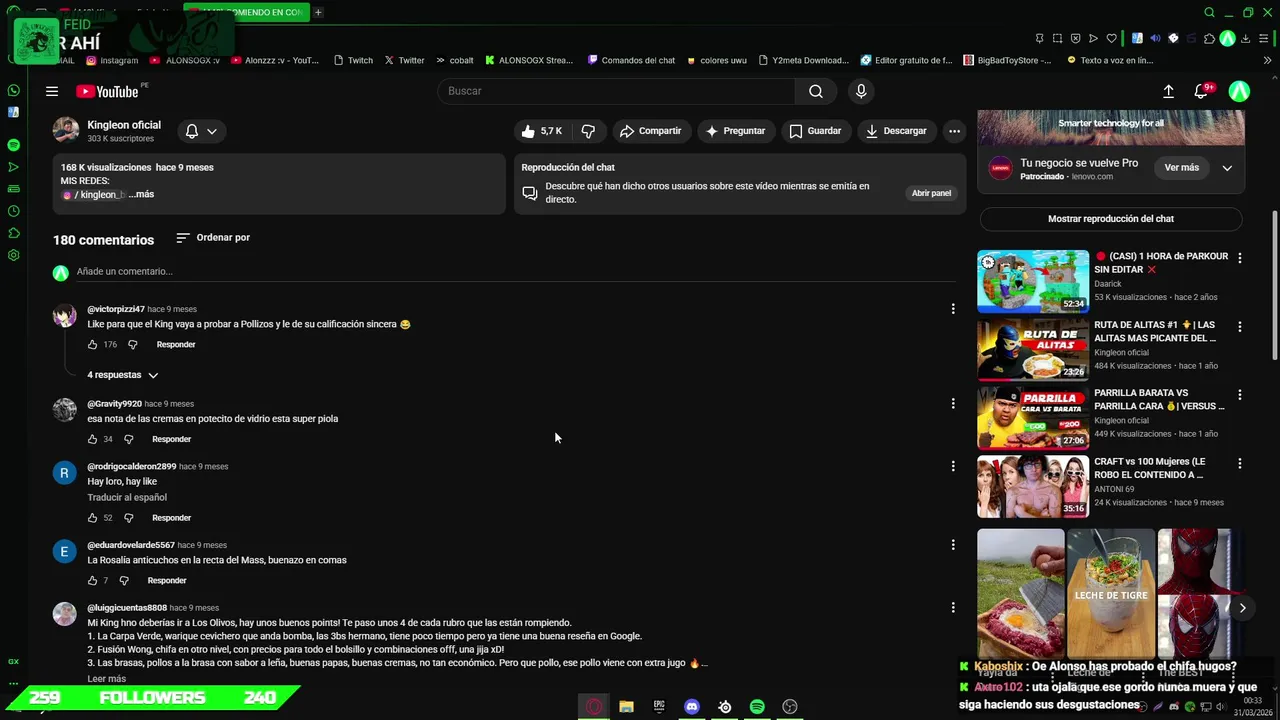
Task: Open the Twitter bookmark
Action: [x=404, y=60]
